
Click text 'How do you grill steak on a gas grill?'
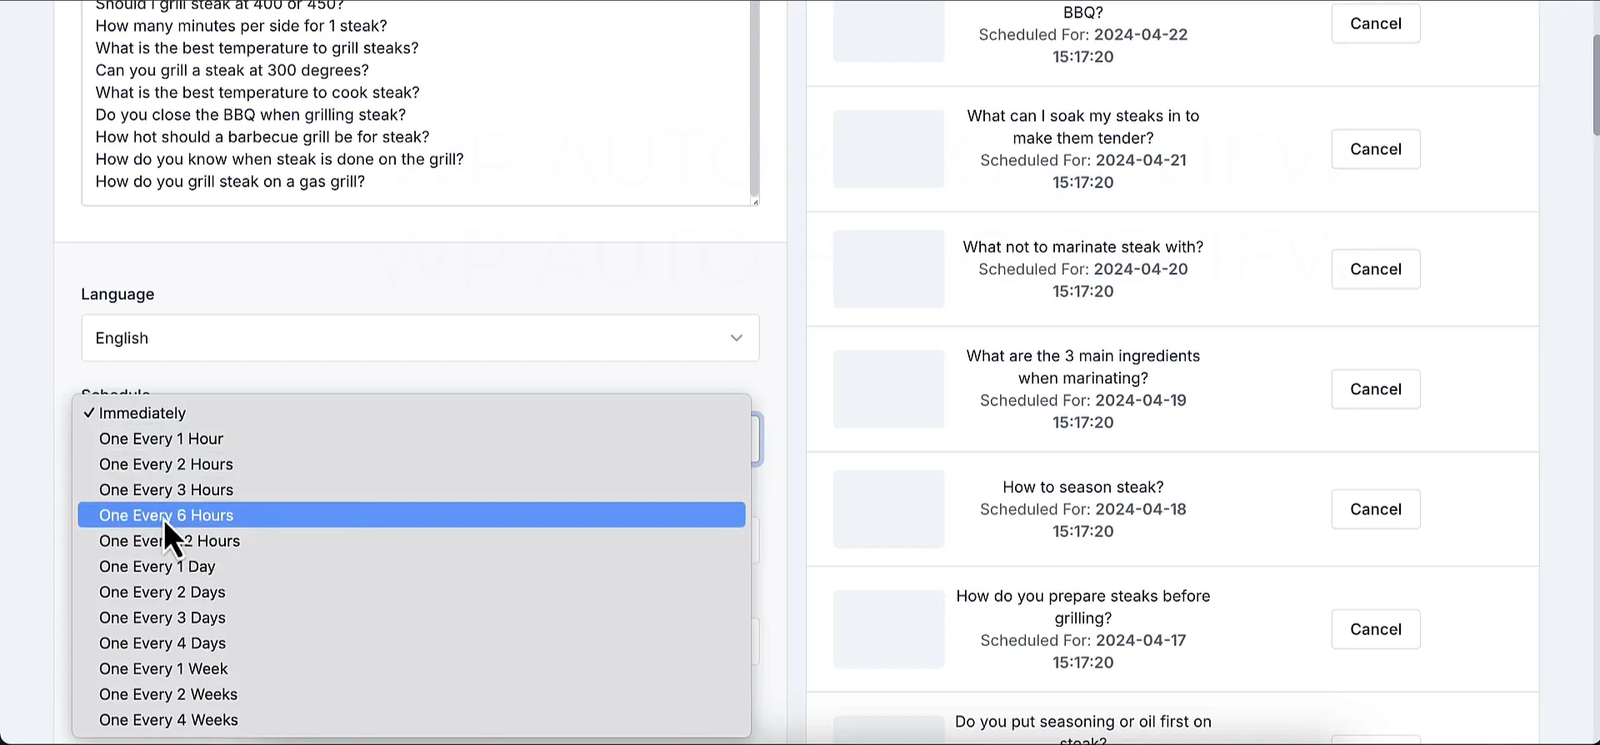pos(230,182)
